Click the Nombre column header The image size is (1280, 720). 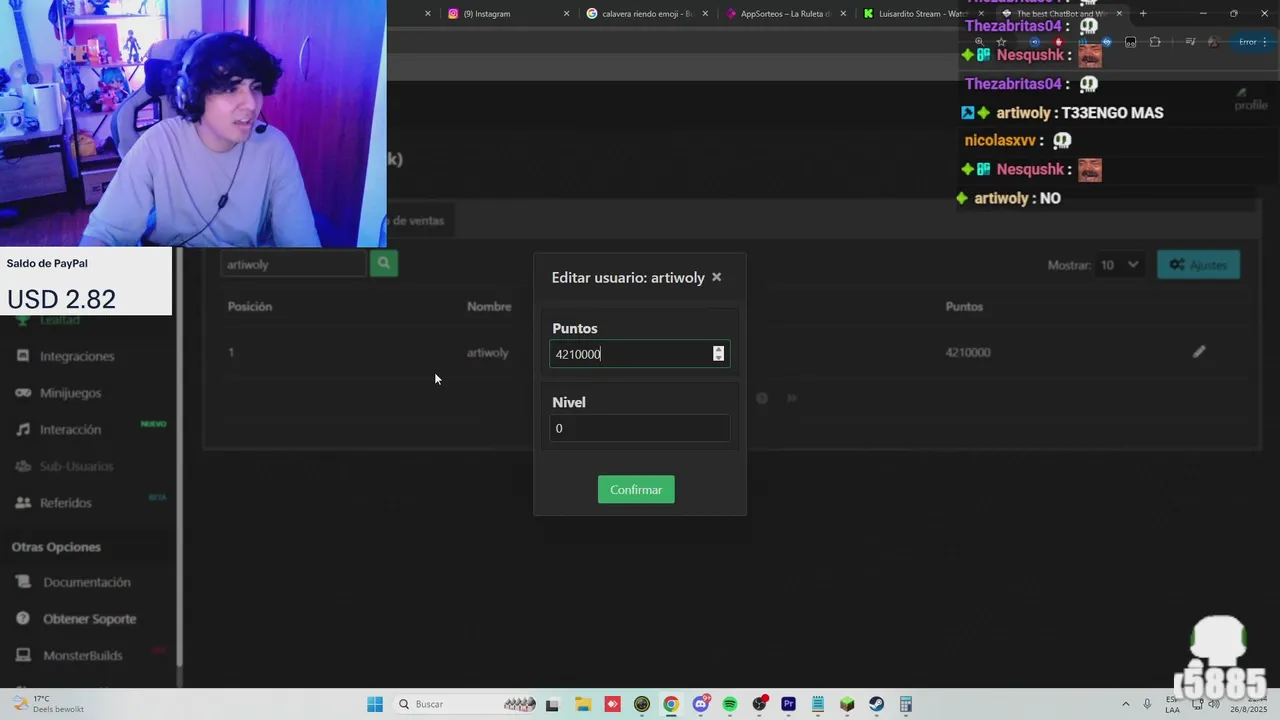tap(489, 306)
